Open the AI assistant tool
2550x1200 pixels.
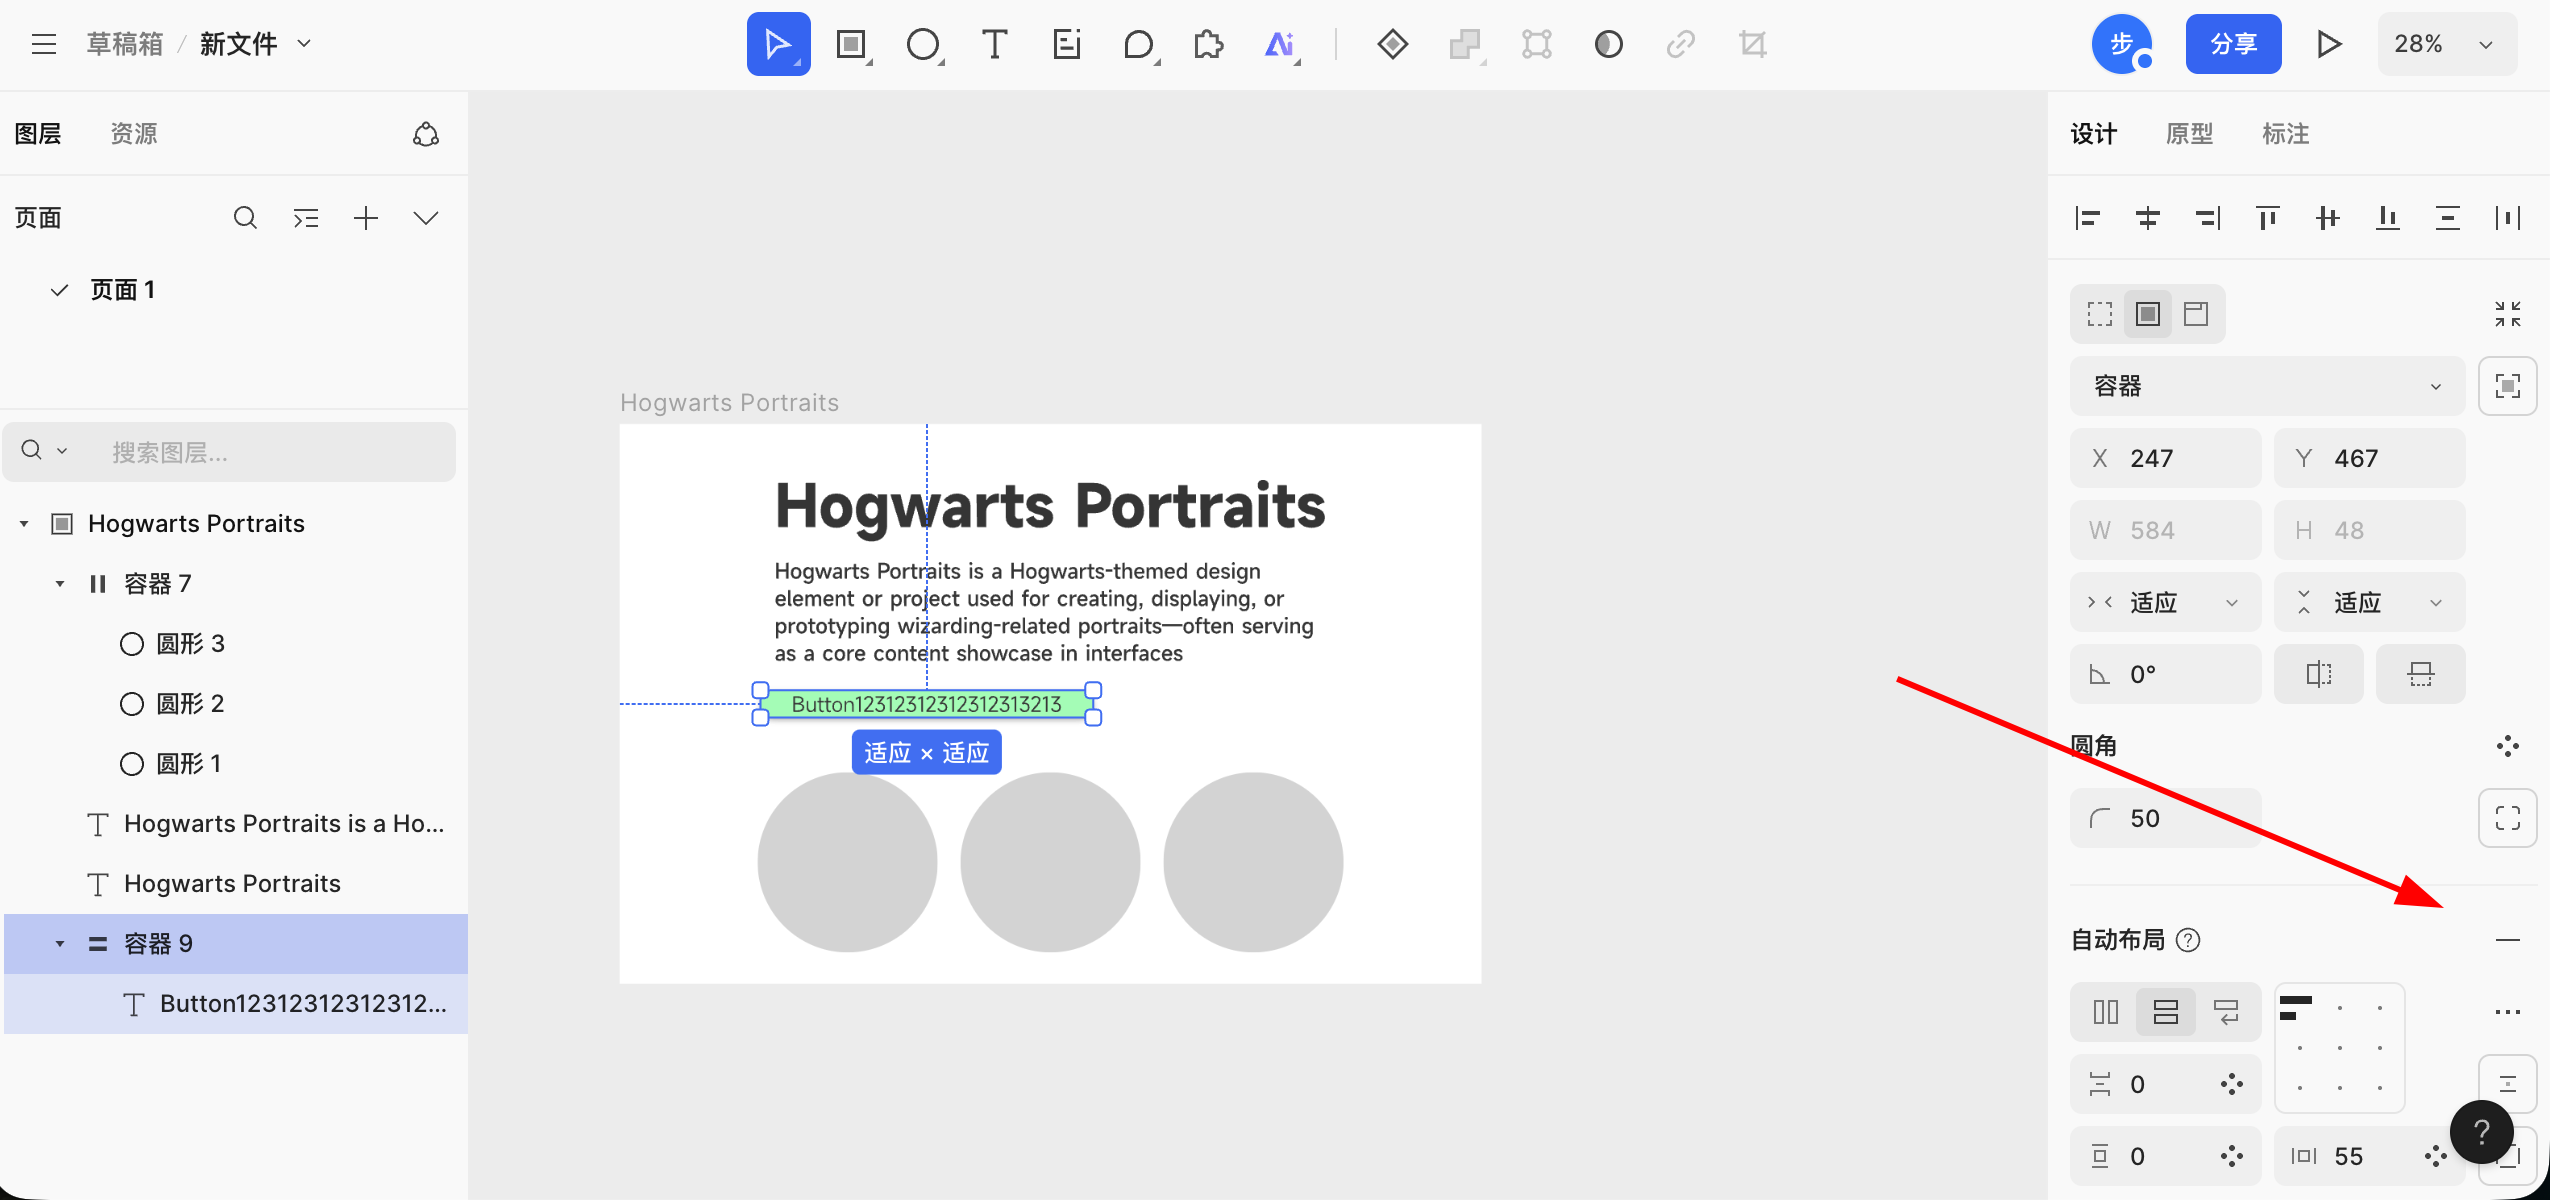tap(1280, 44)
